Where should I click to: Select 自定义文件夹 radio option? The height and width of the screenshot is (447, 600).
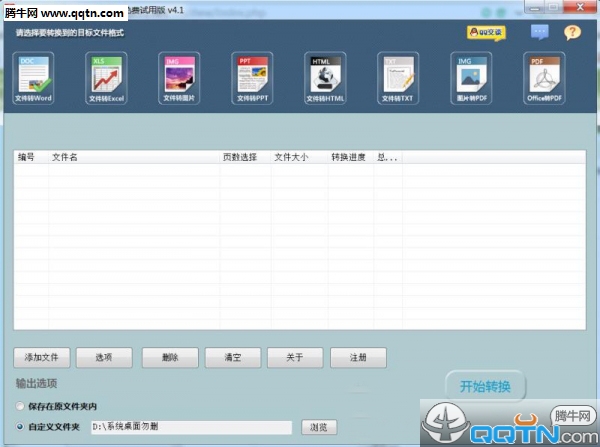(x=21, y=427)
